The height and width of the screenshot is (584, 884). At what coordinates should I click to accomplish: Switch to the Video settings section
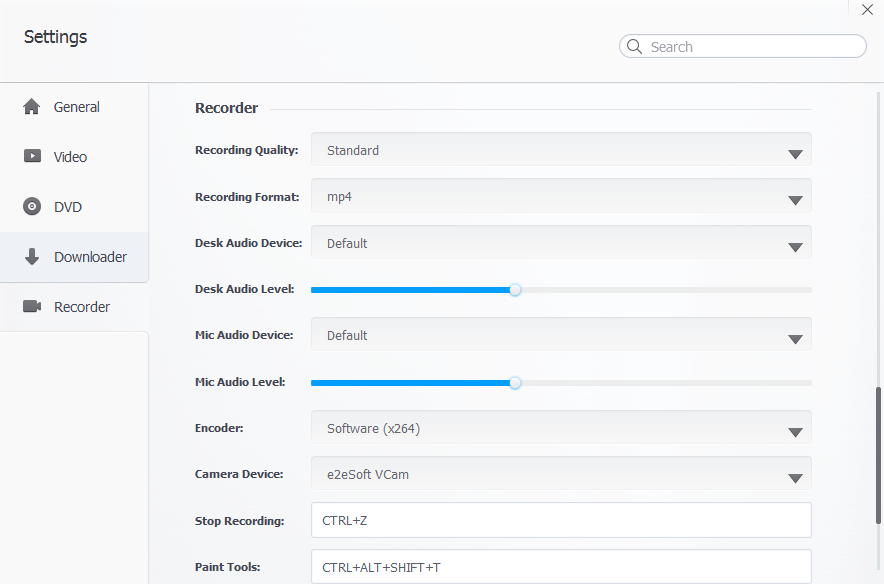pyautogui.click(x=70, y=157)
